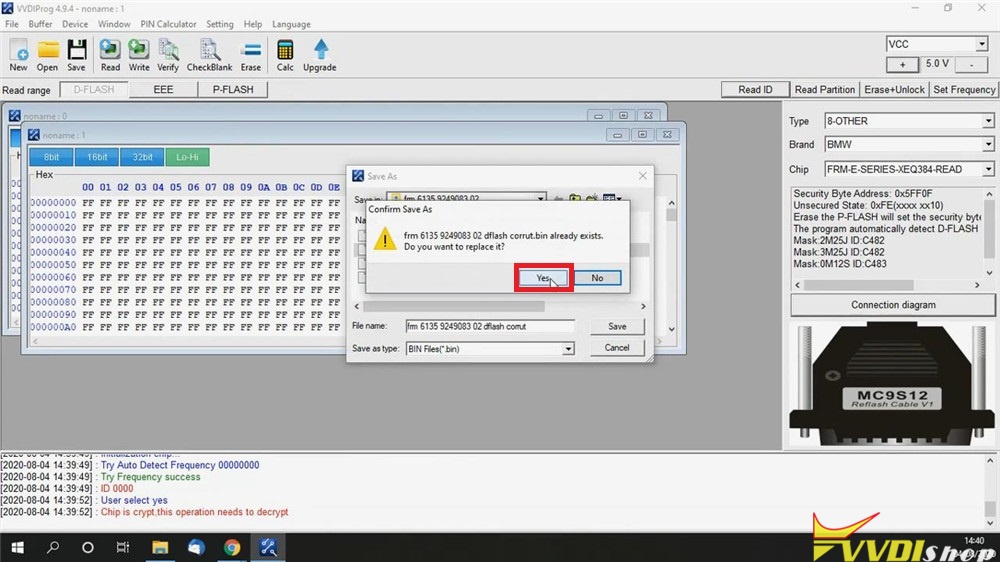
Task: Click the Set Frequency button
Action: [964, 89]
